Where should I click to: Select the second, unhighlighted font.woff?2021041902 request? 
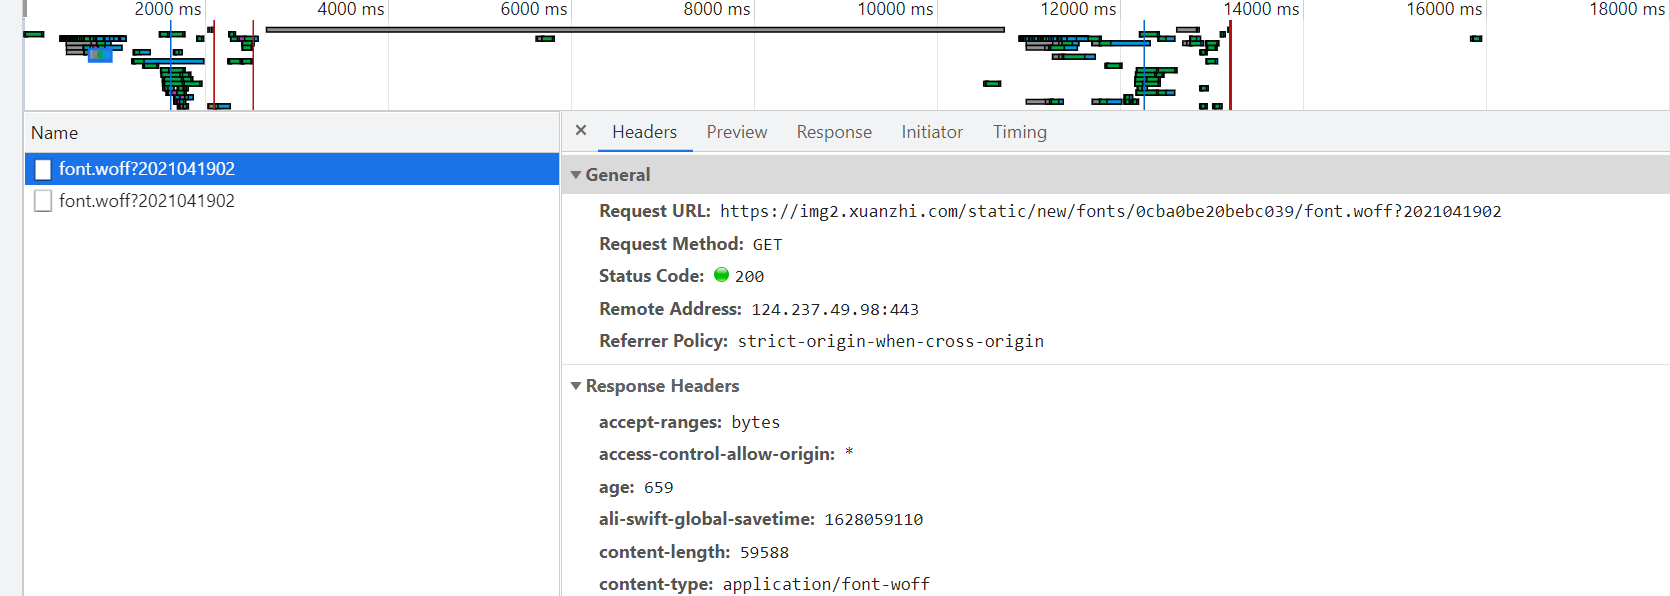pyautogui.click(x=291, y=201)
